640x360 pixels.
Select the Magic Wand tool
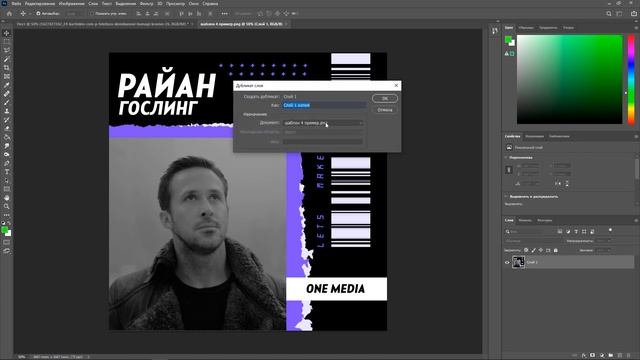(7, 59)
